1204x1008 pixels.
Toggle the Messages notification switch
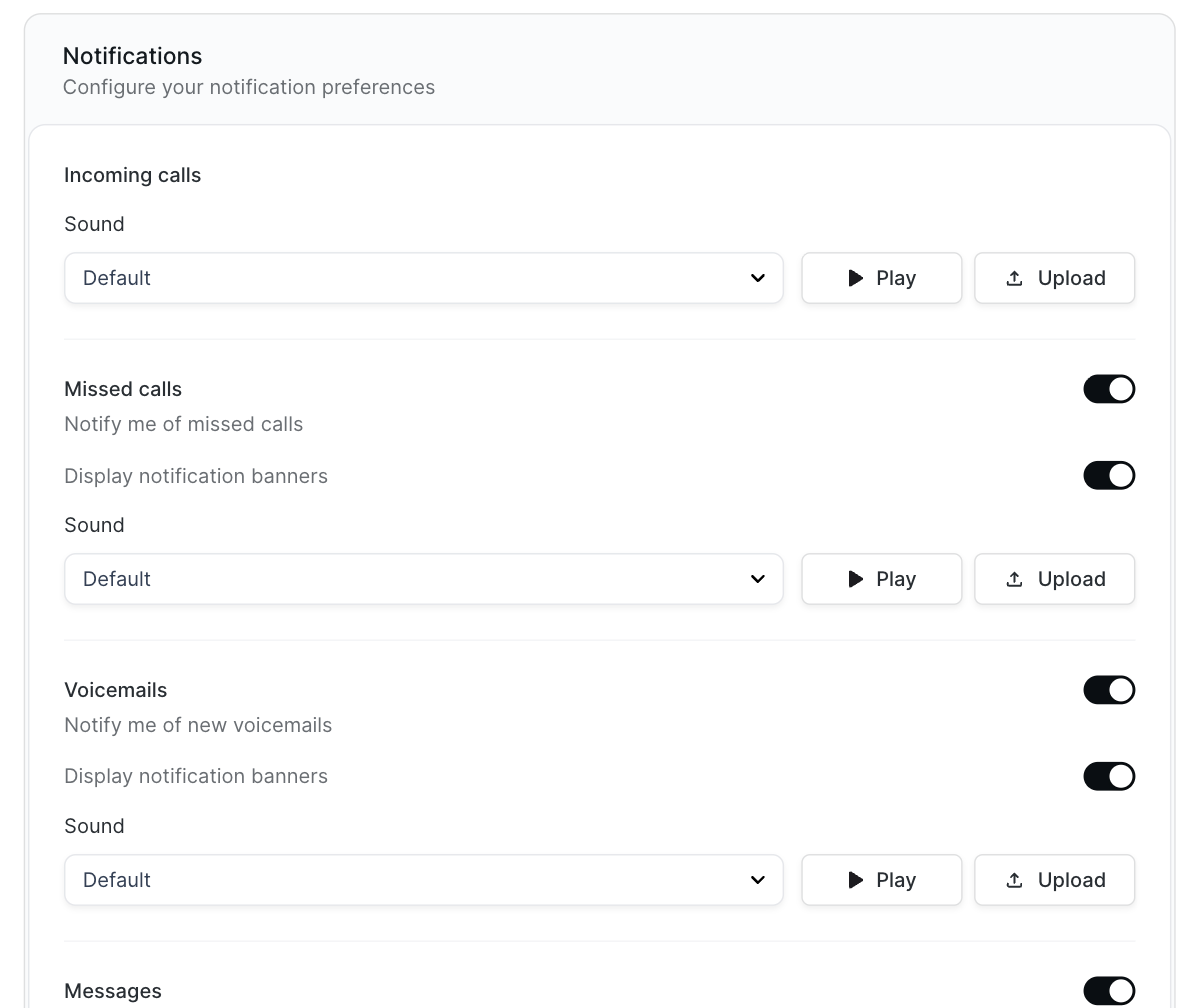tap(1109, 991)
